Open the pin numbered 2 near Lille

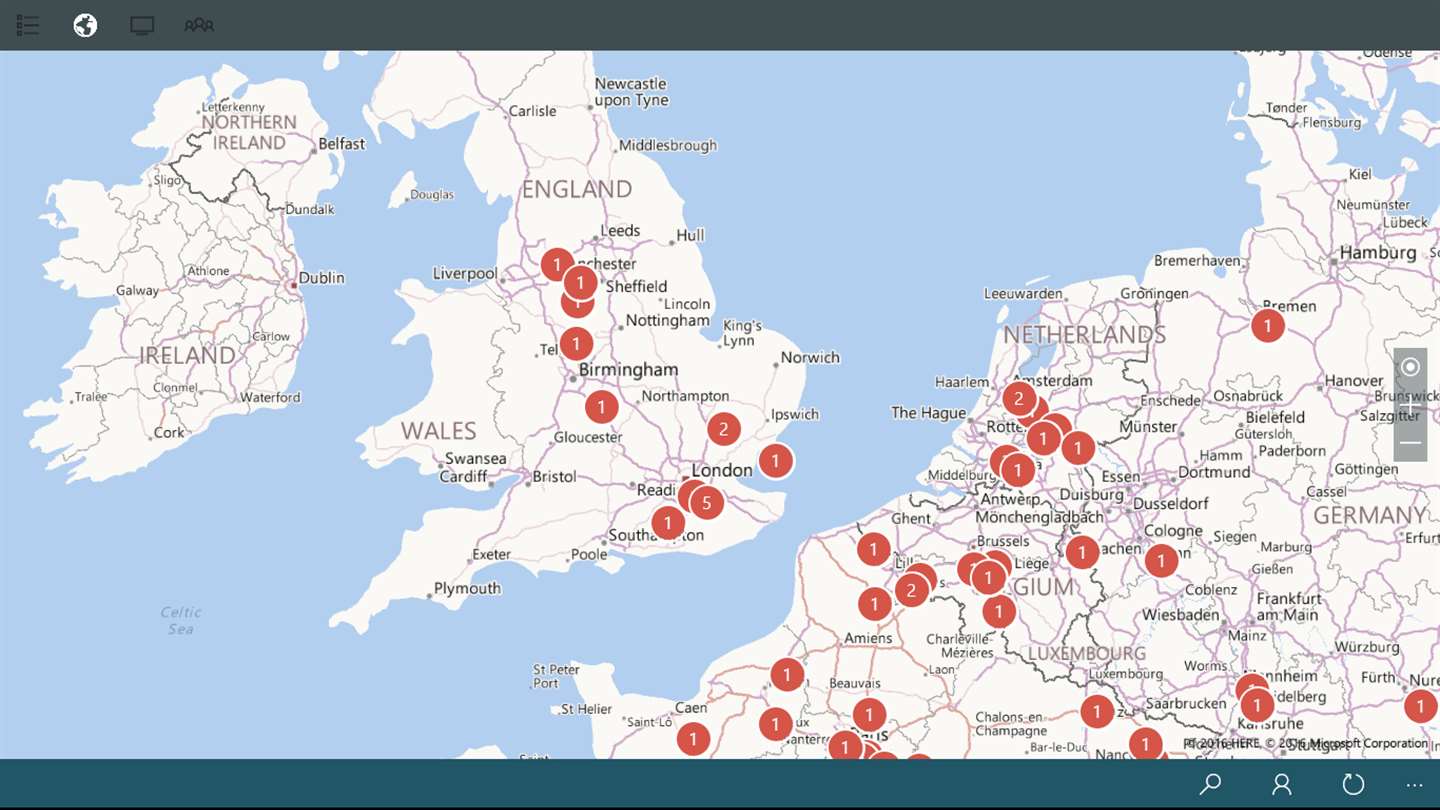[911, 590]
